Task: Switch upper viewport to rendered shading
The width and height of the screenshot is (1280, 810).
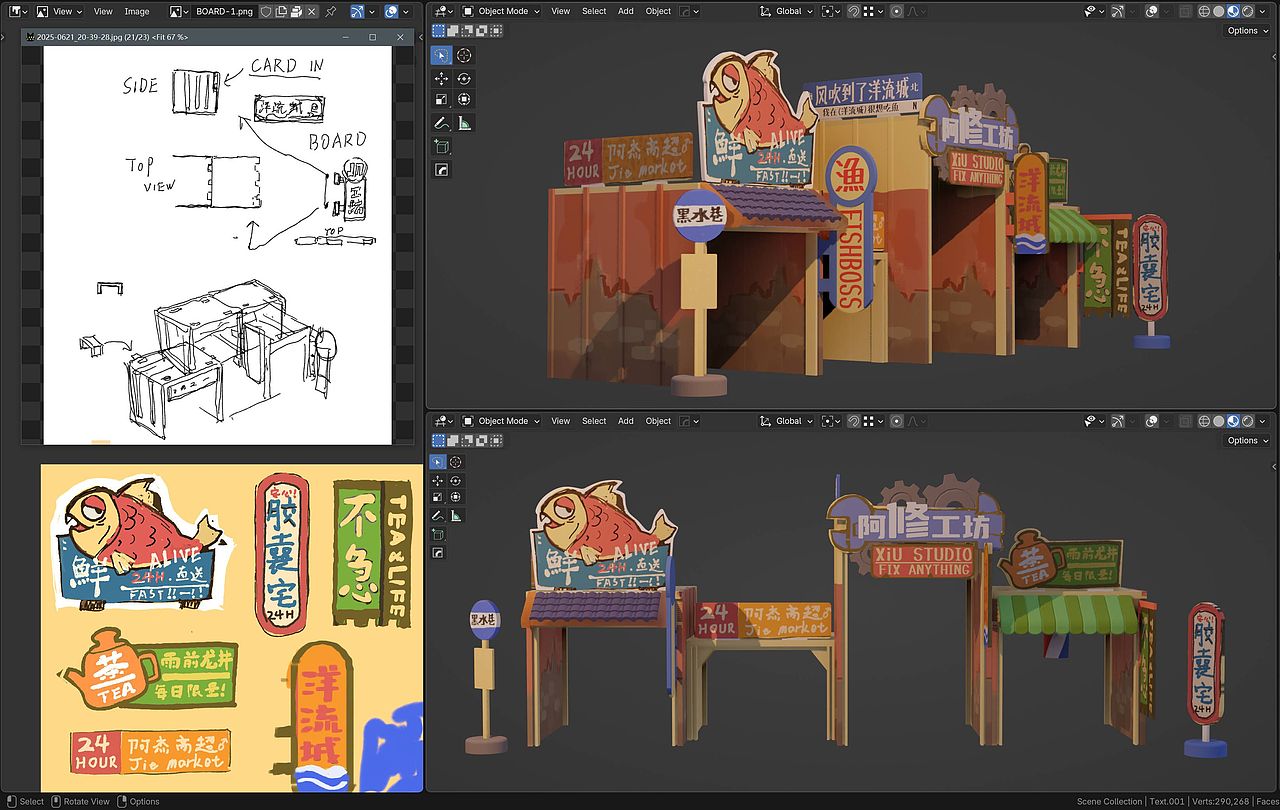Action: [x=1249, y=11]
